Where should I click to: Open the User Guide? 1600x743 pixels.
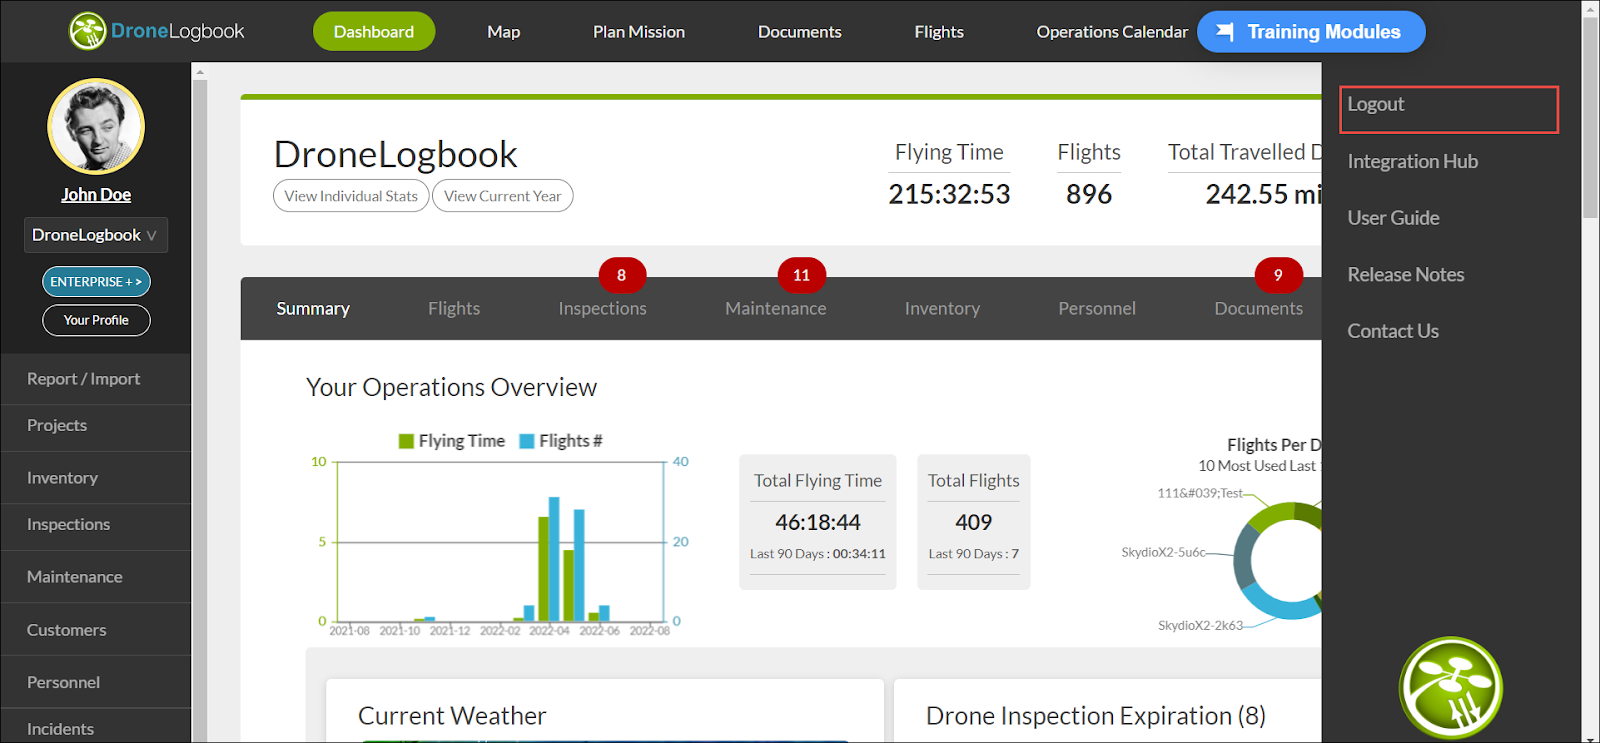pyautogui.click(x=1393, y=218)
